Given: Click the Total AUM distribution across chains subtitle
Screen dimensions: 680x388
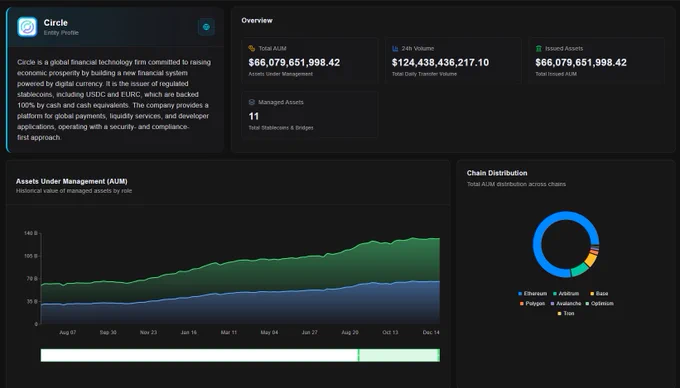Looking at the screenshot, I should (x=516, y=184).
